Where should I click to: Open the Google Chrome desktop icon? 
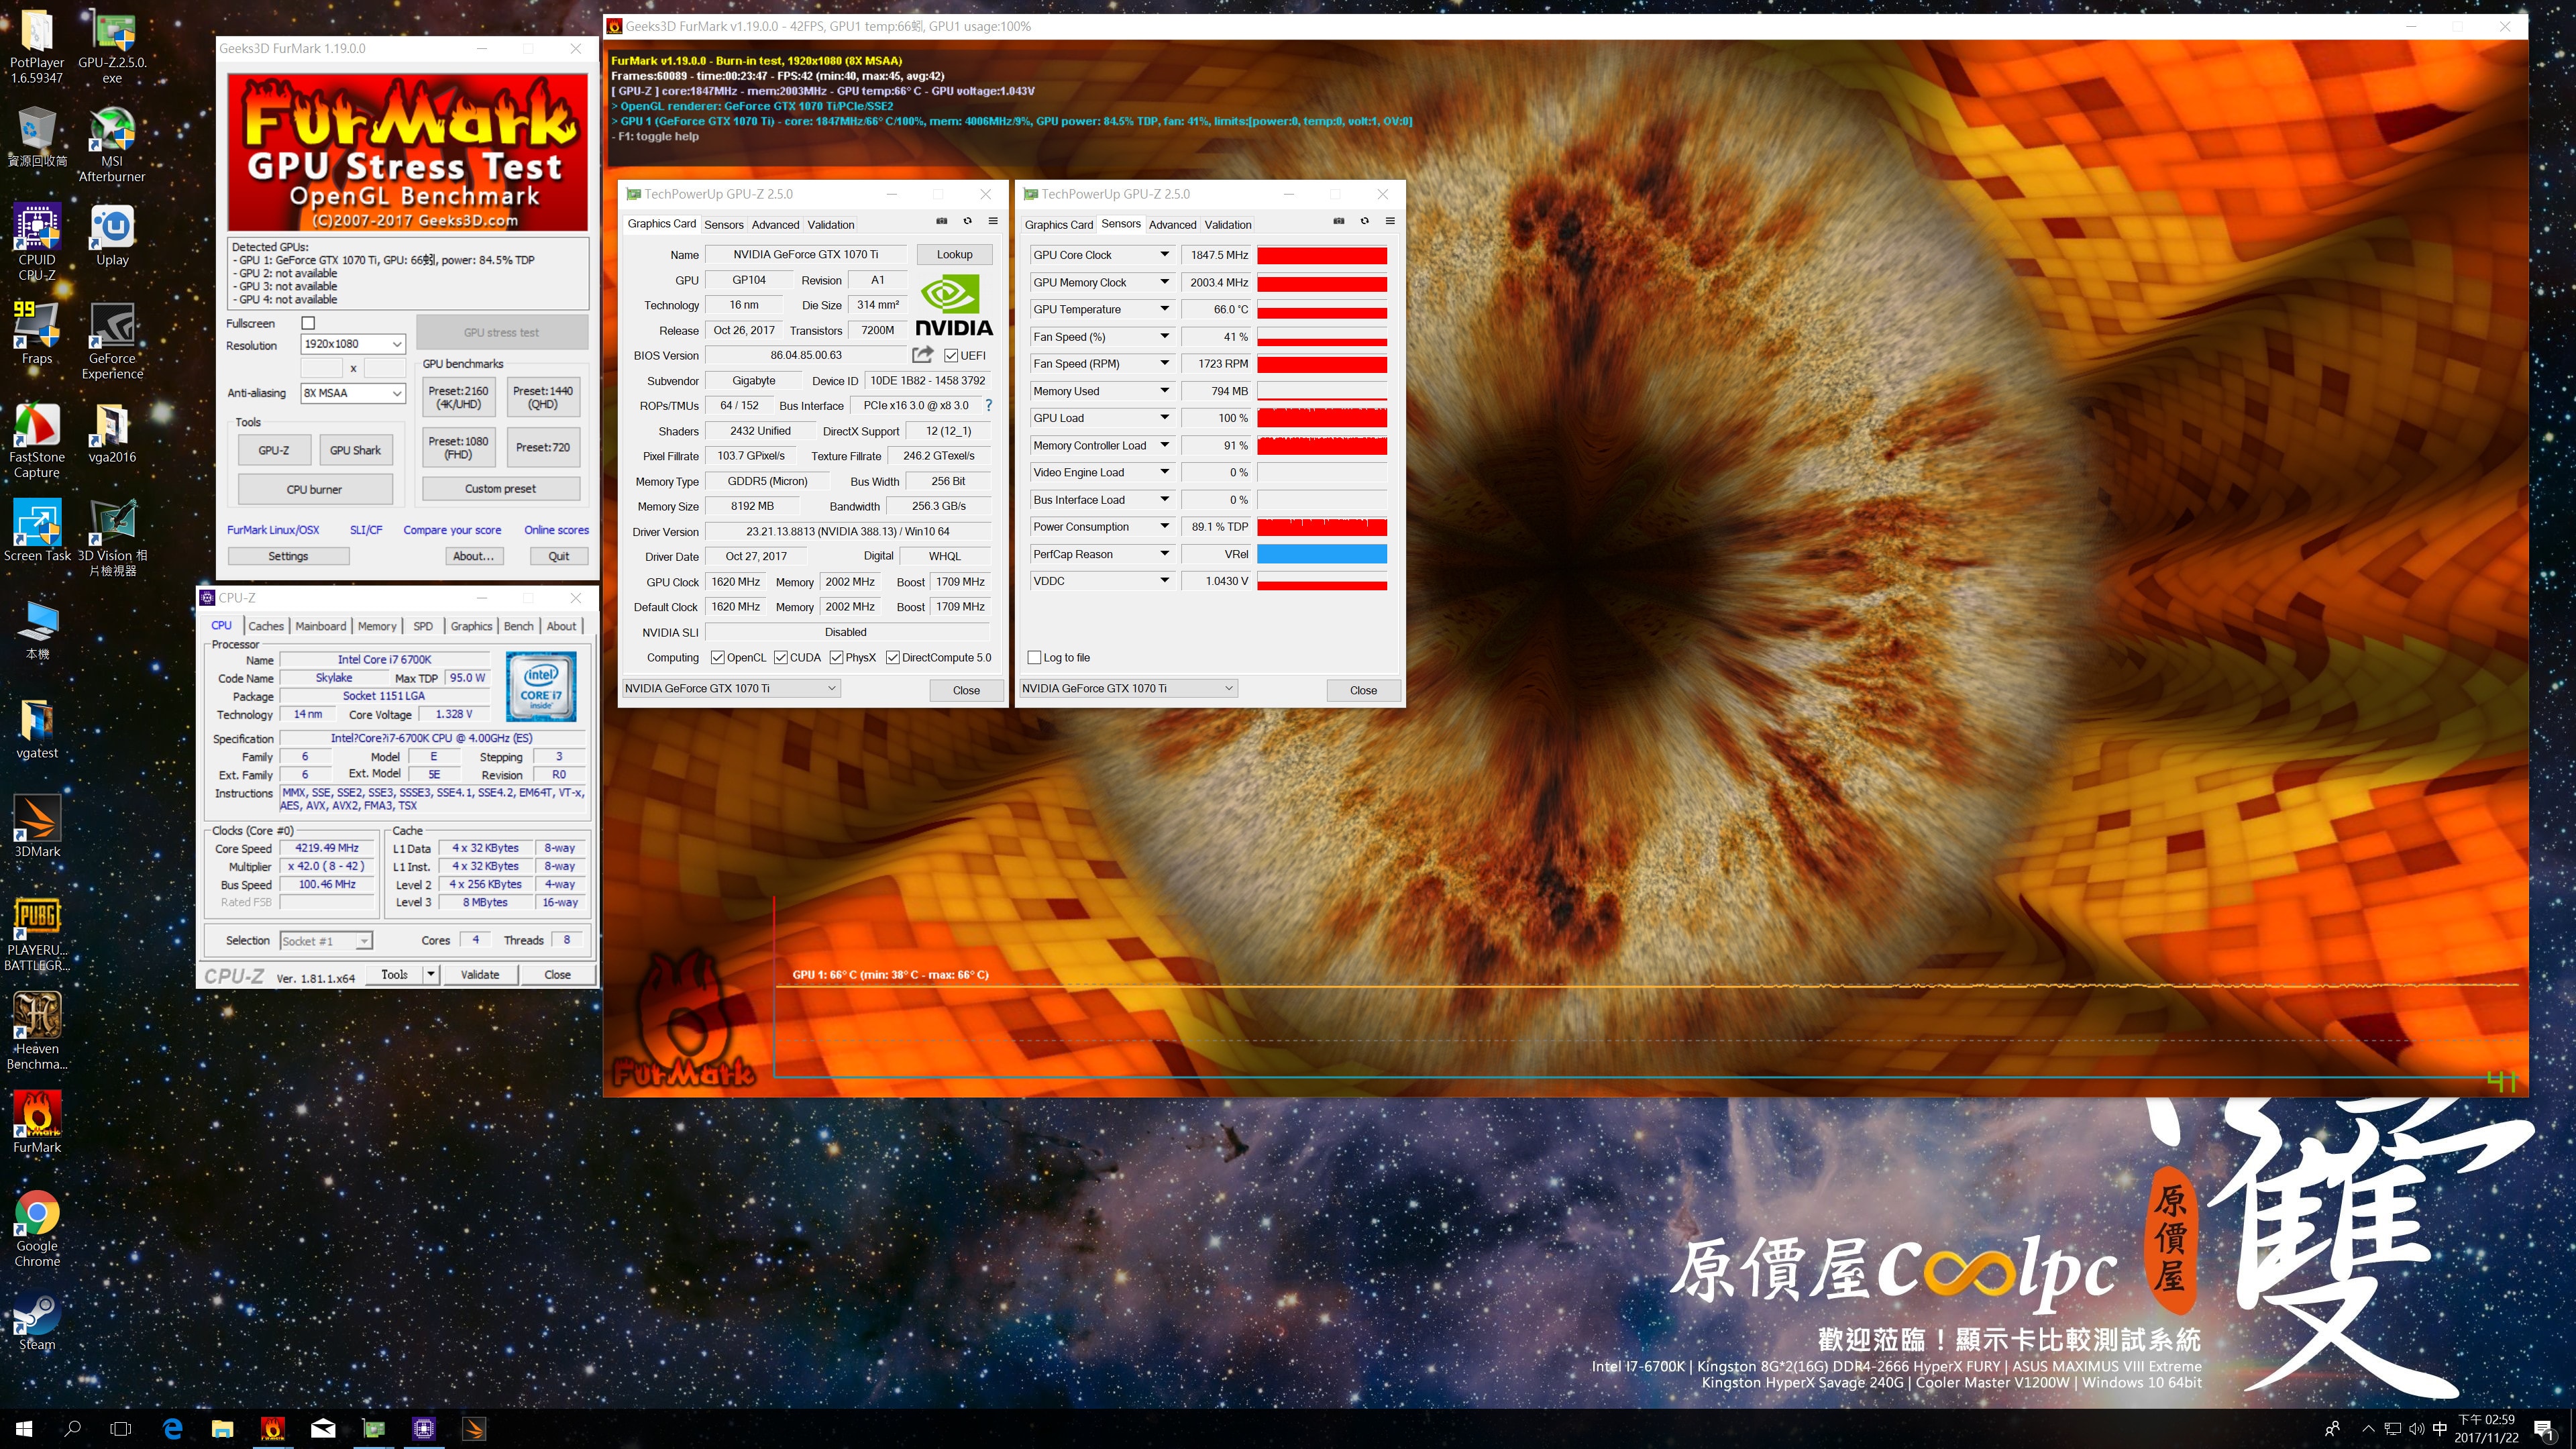tap(37, 1229)
